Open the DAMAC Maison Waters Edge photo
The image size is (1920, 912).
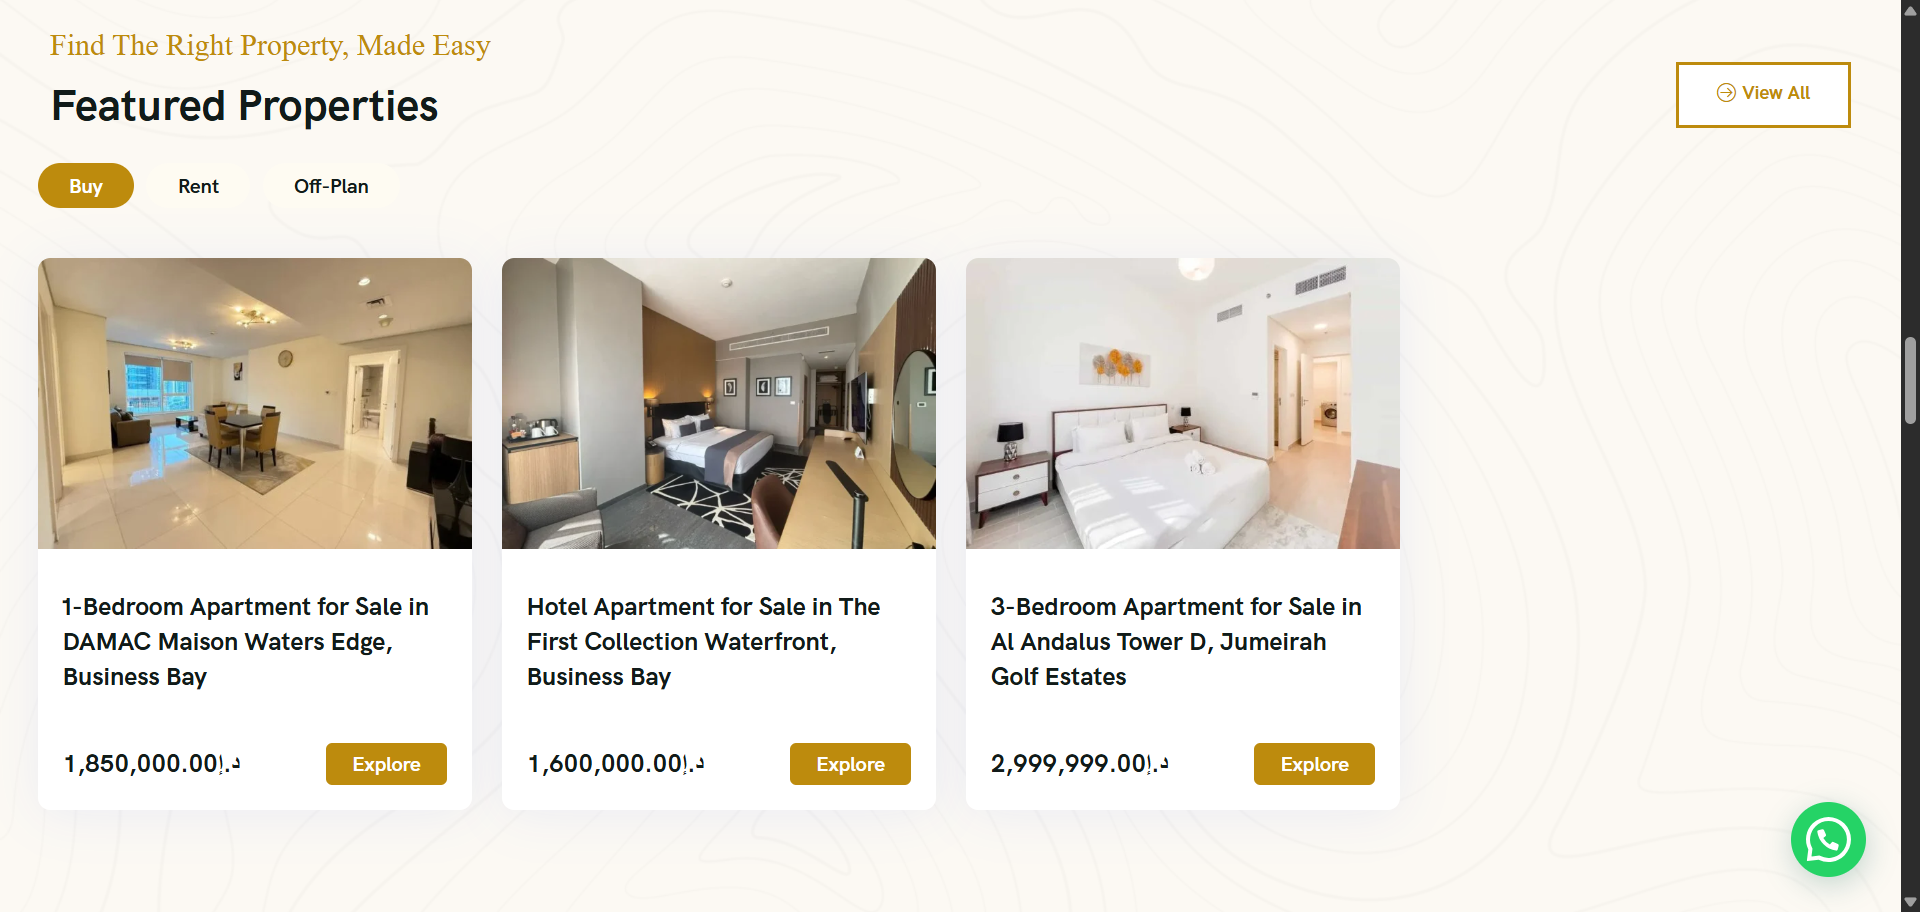pos(255,403)
